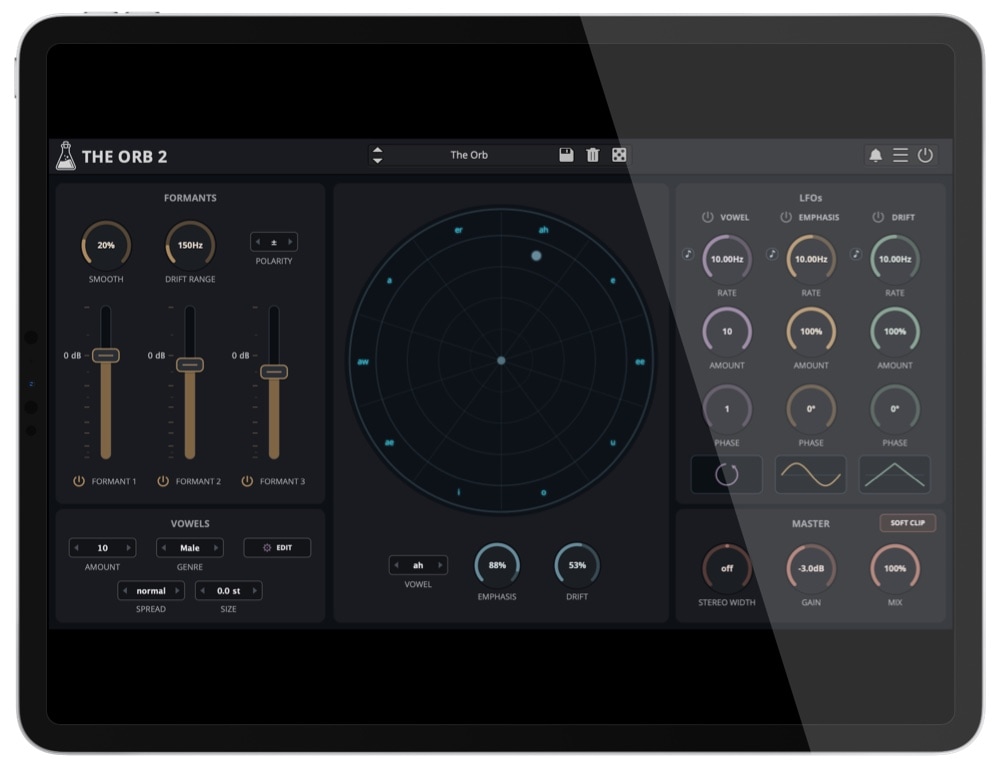Enable tempo sync note for Drift LFO
This screenshot has width=1000, height=767.
point(856,254)
